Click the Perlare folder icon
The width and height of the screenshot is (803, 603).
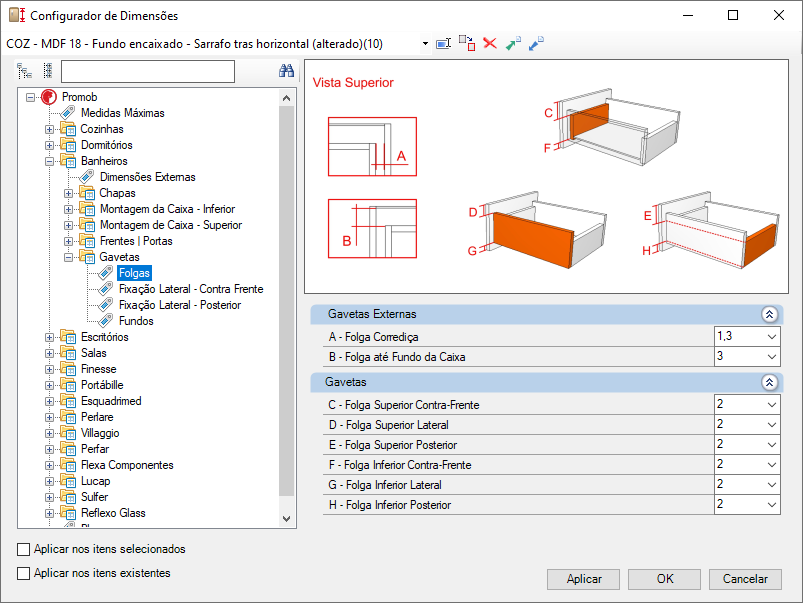click(68, 417)
